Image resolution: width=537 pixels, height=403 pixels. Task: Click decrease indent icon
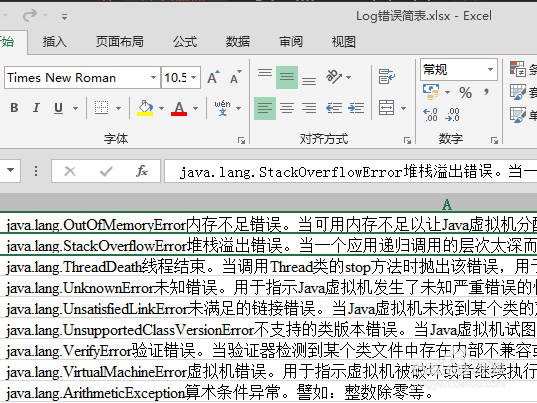[x=334, y=108]
